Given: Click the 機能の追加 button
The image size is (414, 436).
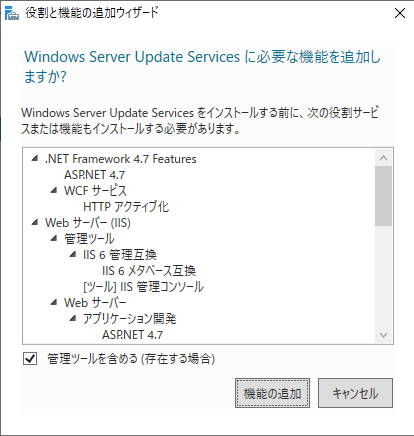Looking at the screenshot, I should (x=272, y=393).
